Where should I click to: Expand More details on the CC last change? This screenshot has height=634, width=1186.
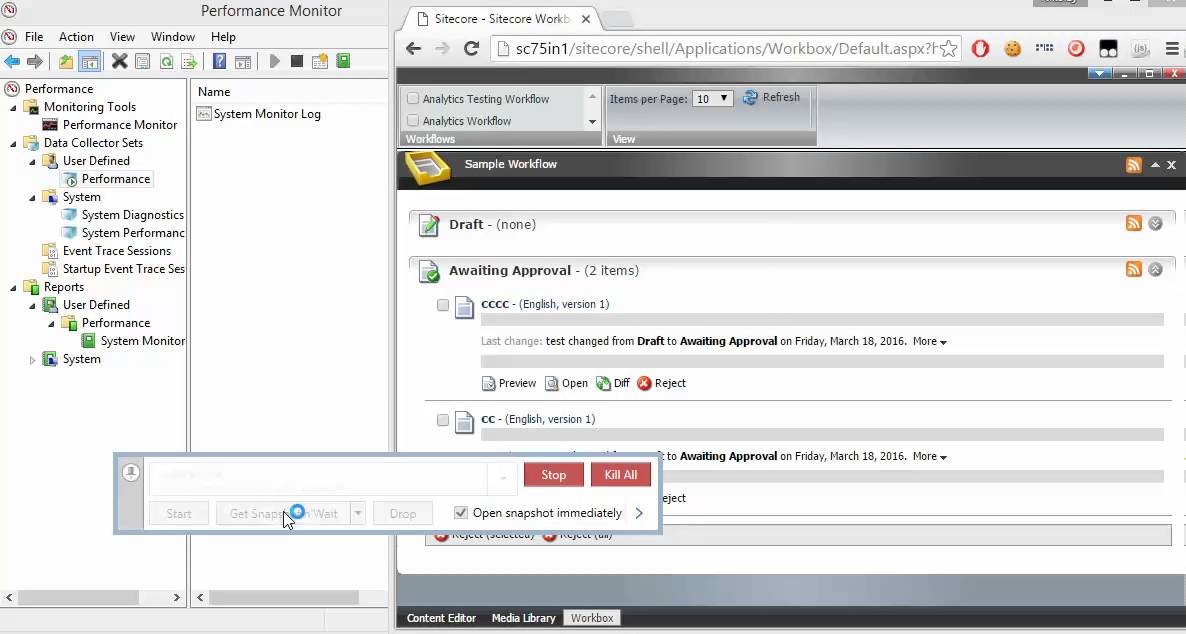click(930, 456)
